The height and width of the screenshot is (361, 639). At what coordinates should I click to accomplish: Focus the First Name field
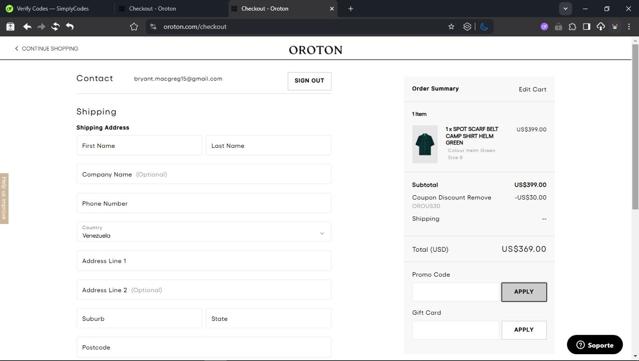click(139, 145)
